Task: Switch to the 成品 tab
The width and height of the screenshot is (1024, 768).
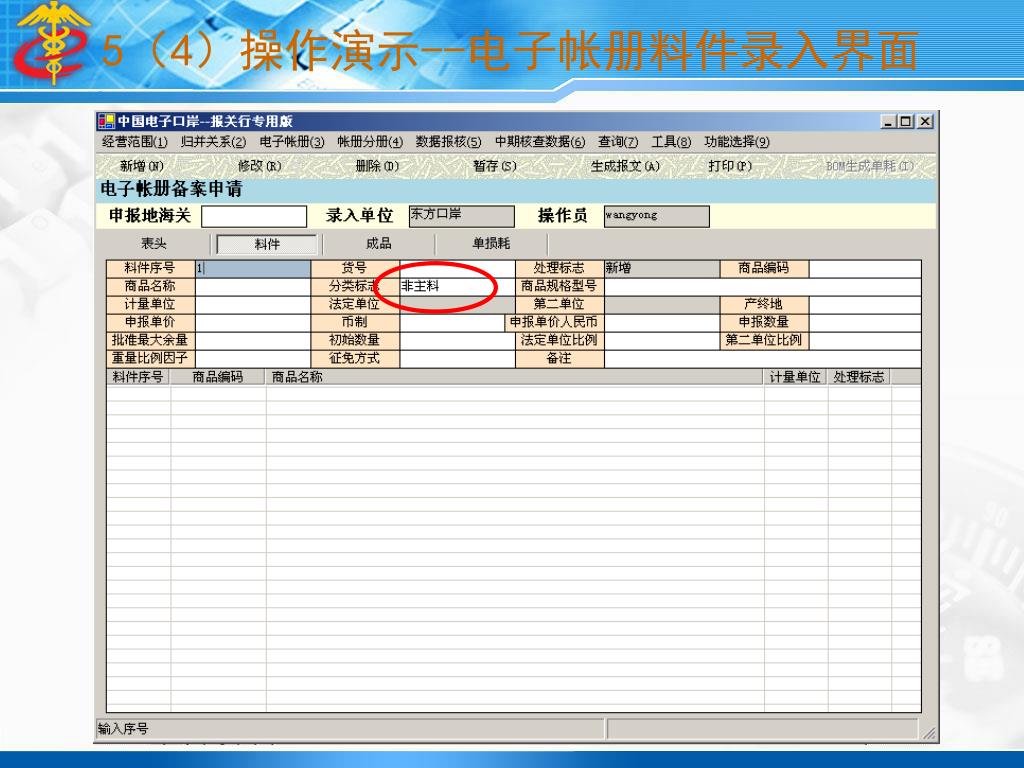Action: pyautogui.click(x=379, y=244)
